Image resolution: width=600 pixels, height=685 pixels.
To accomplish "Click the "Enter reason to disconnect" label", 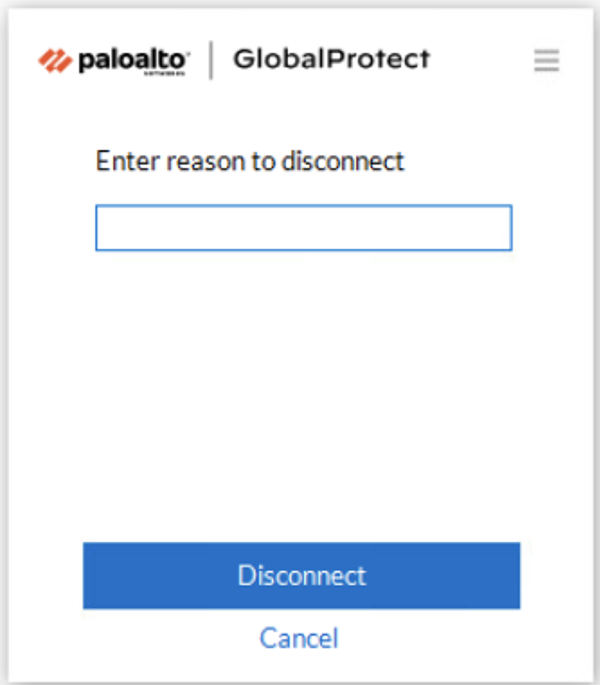I will coord(250,161).
